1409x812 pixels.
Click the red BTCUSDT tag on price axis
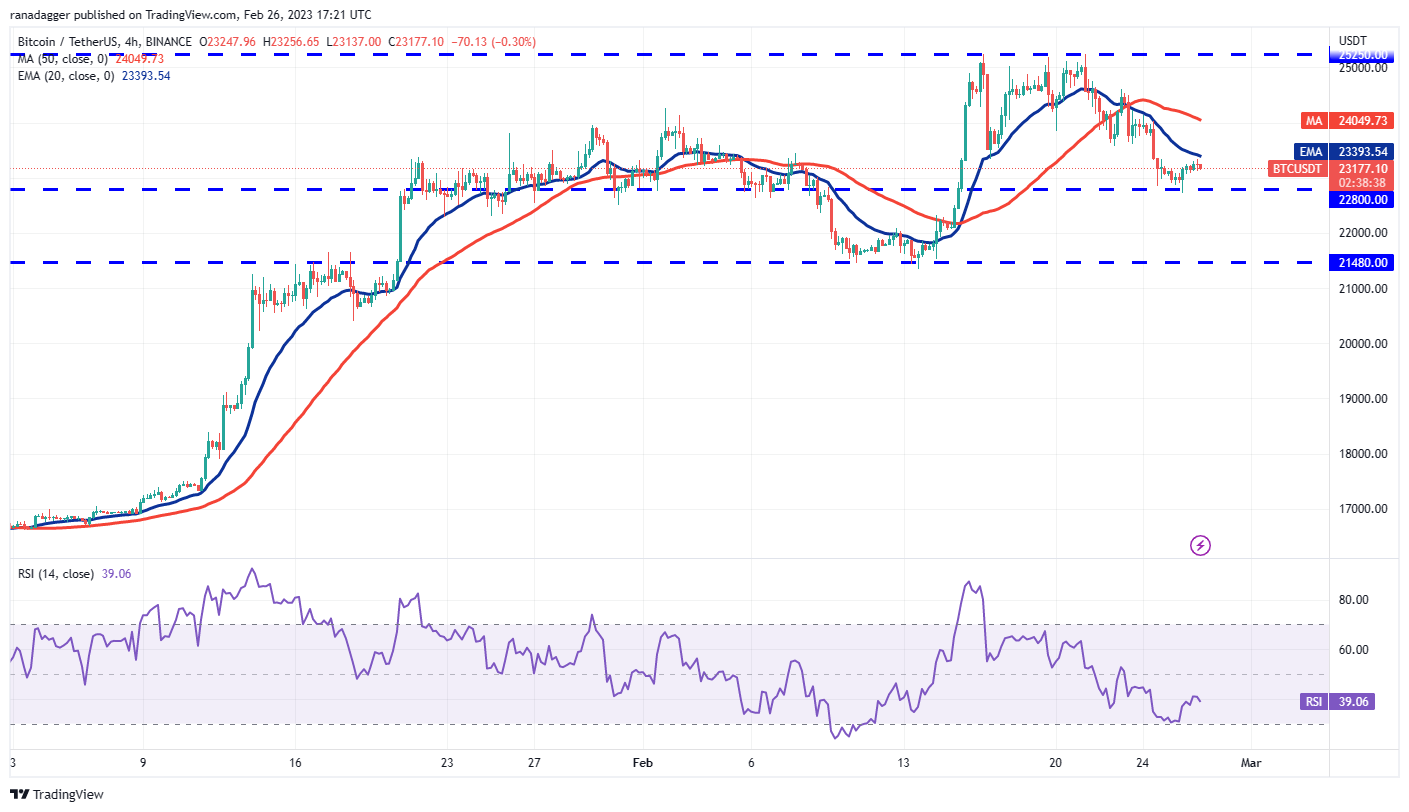1298,168
